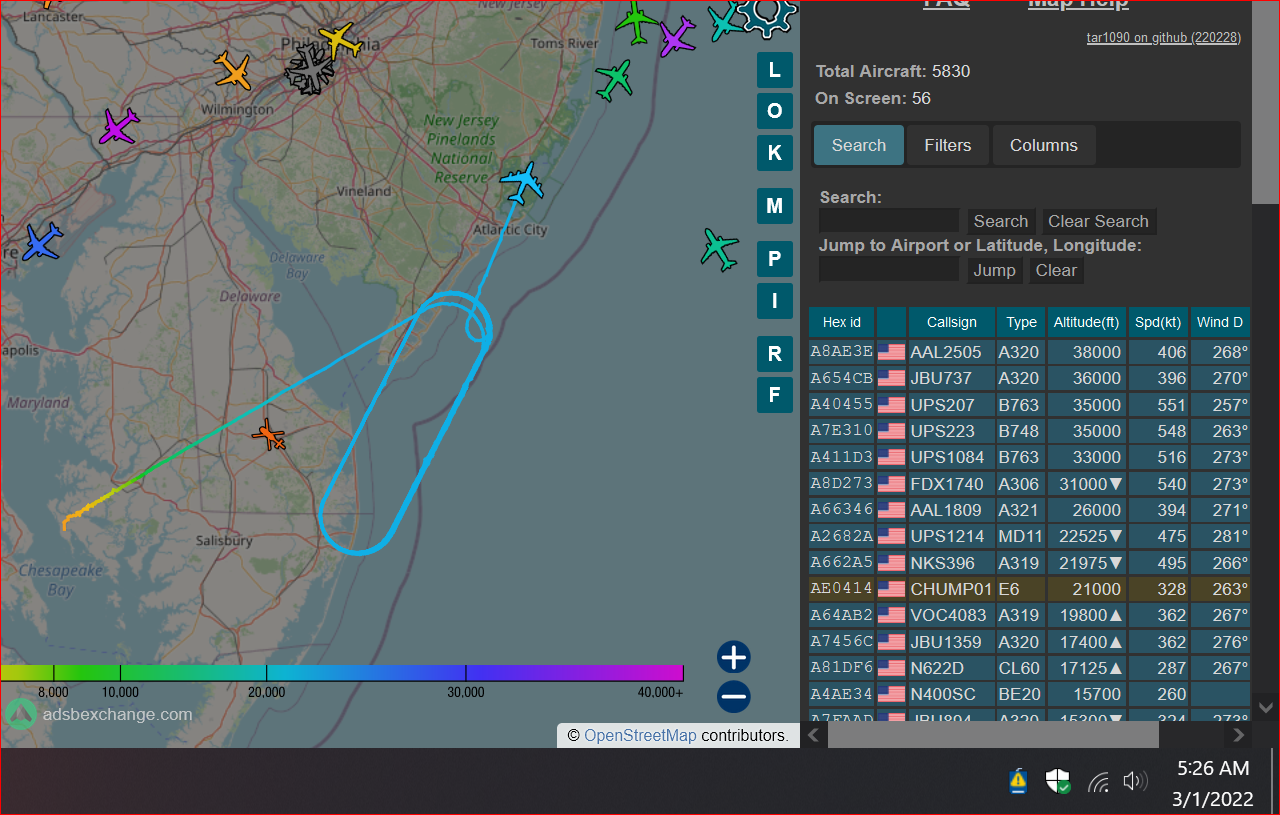Click the horizontal scrollbar left arrow
The width and height of the screenshot is (1280, 815).
click(x=814, y=735)
